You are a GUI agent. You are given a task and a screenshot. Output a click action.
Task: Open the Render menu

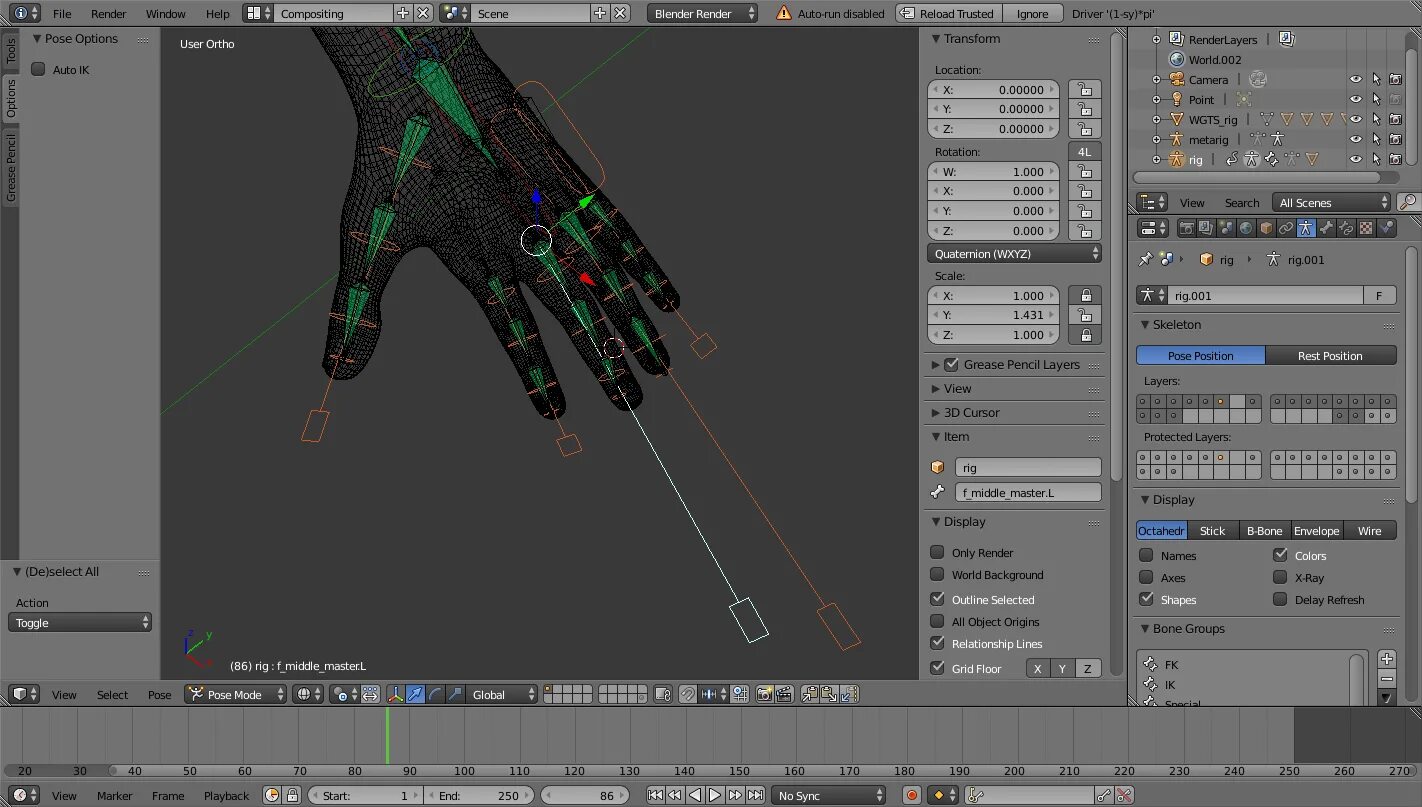108,13
